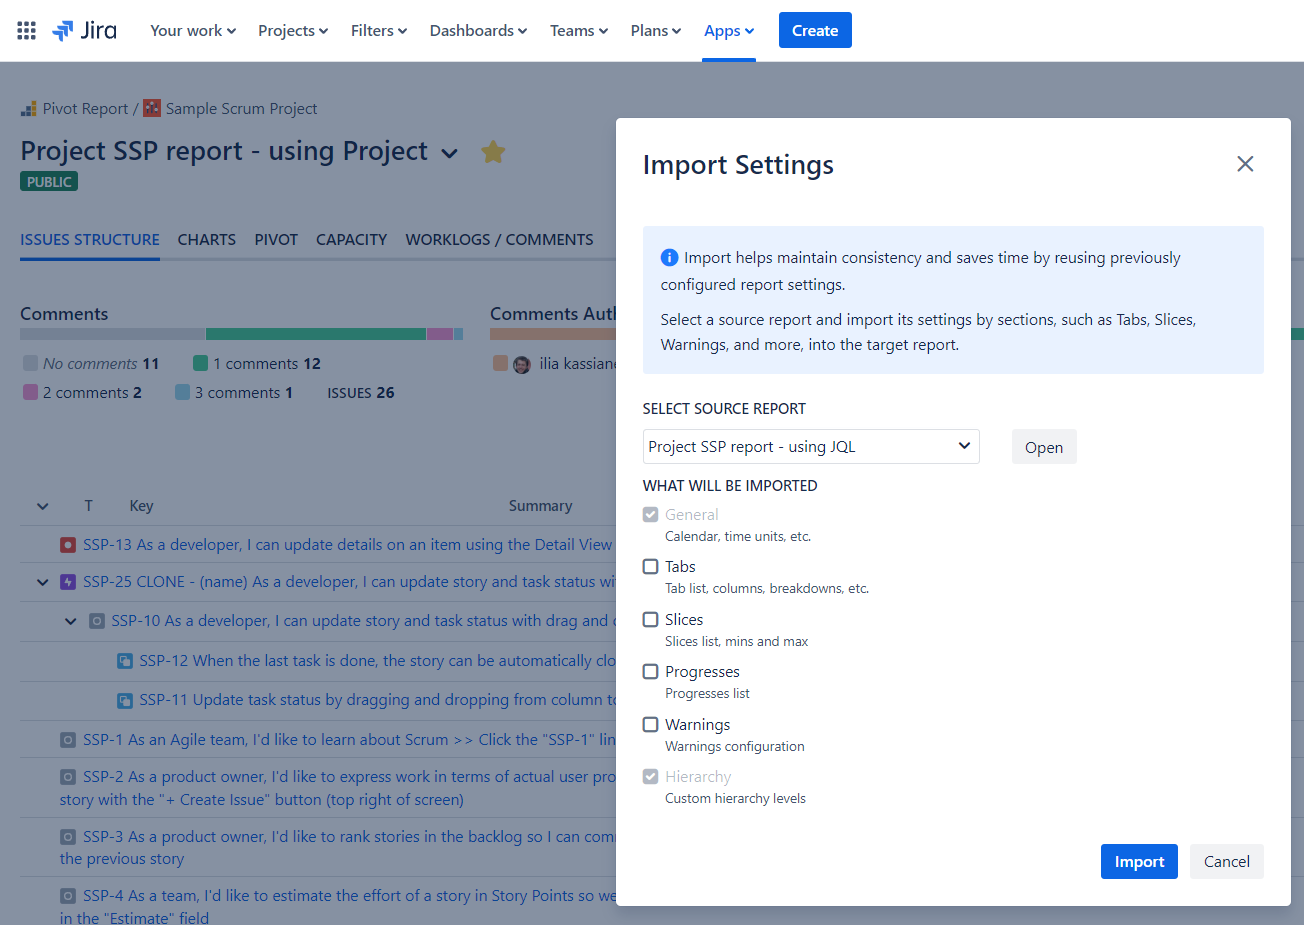Switch to the Pivot tab

pyautogui.click(x=276, y=240)
